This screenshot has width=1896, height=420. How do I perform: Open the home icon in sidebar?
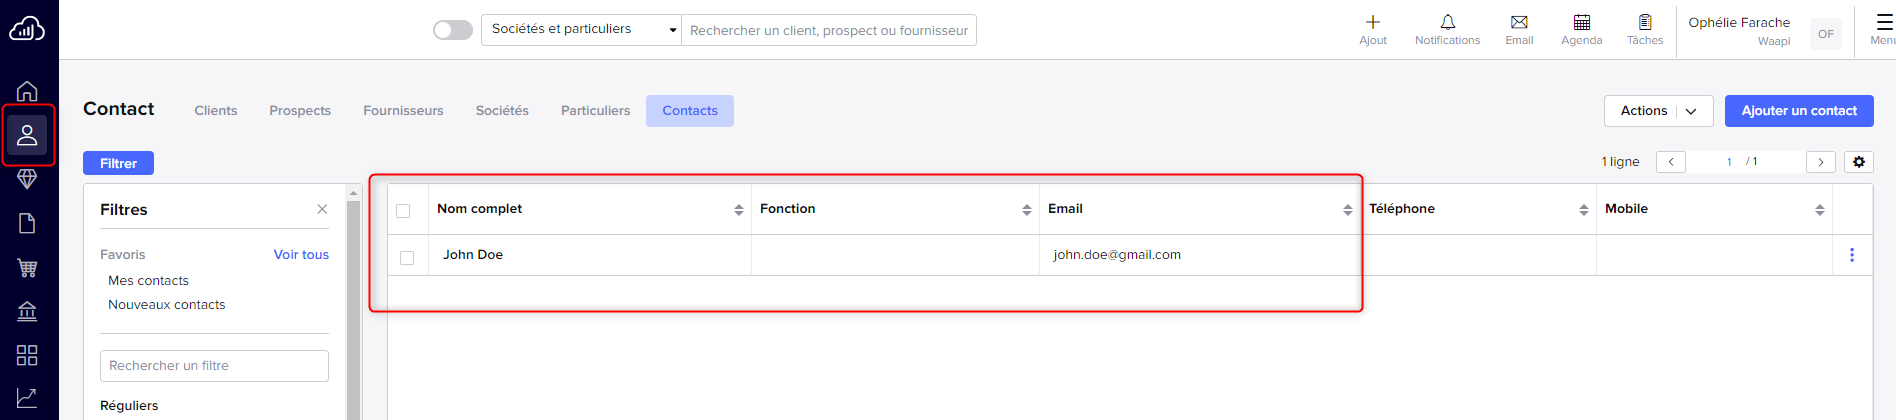pyautogui.click(x=27, y=91)
